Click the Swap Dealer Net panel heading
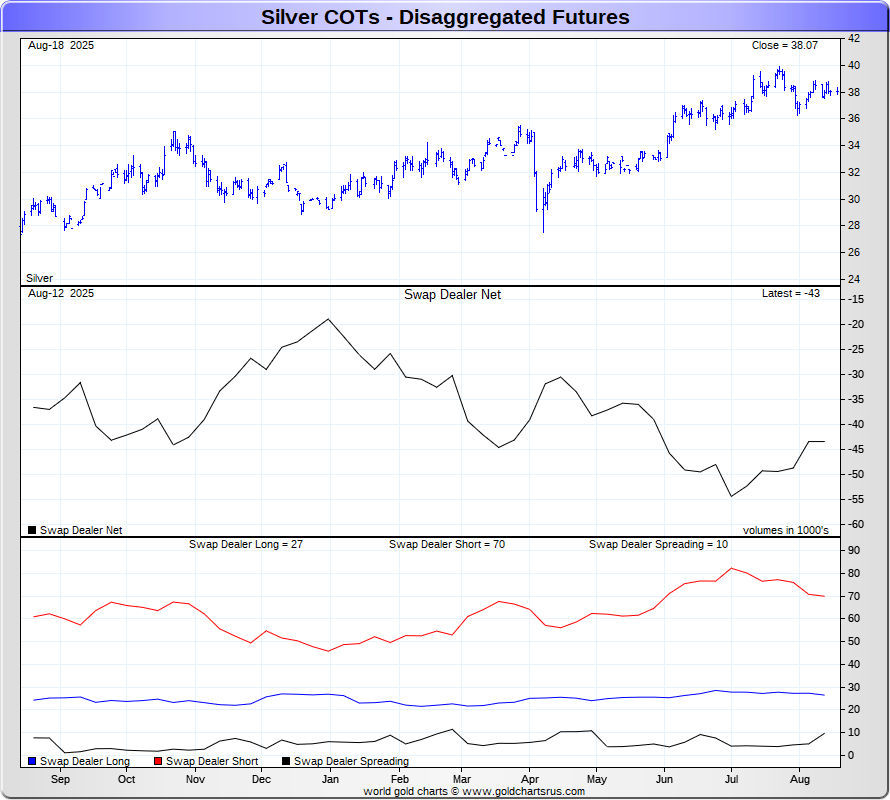This screenshot has height=800, width=890. pyautogui.click(x=452, y=295)
